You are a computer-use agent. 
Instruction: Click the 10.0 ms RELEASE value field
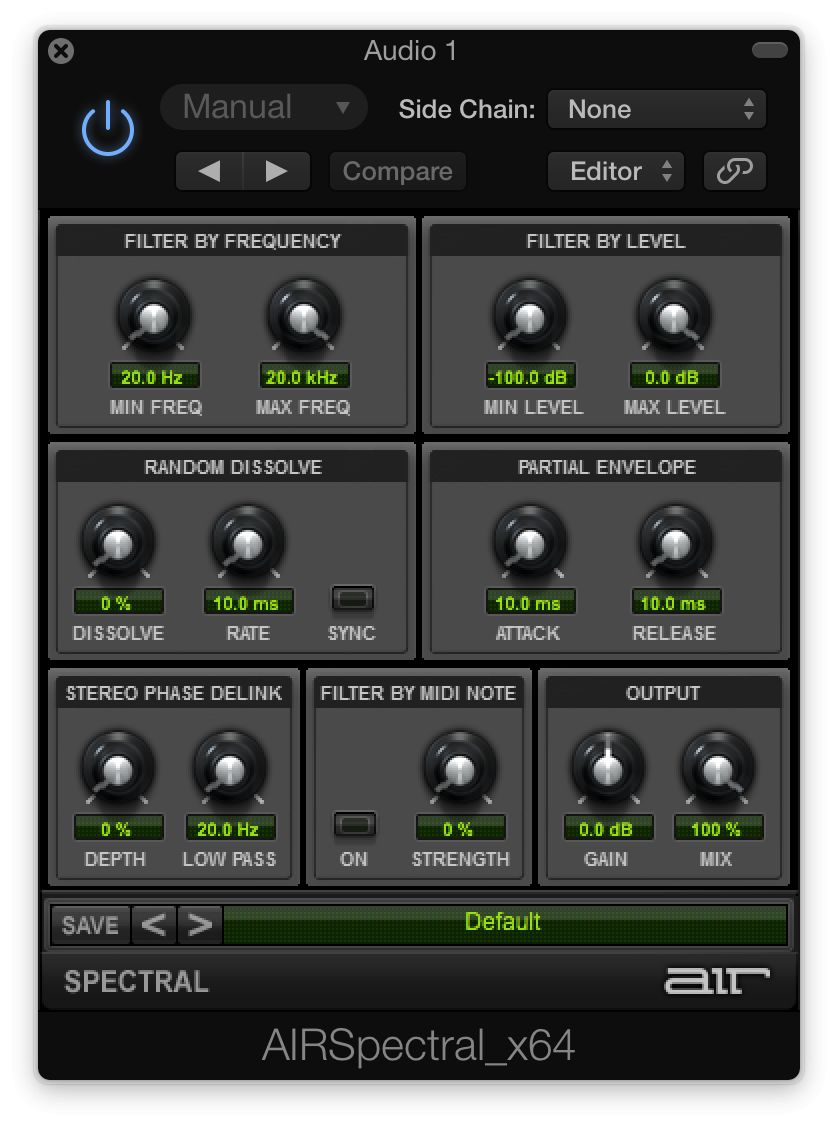[x=676, y=602]
